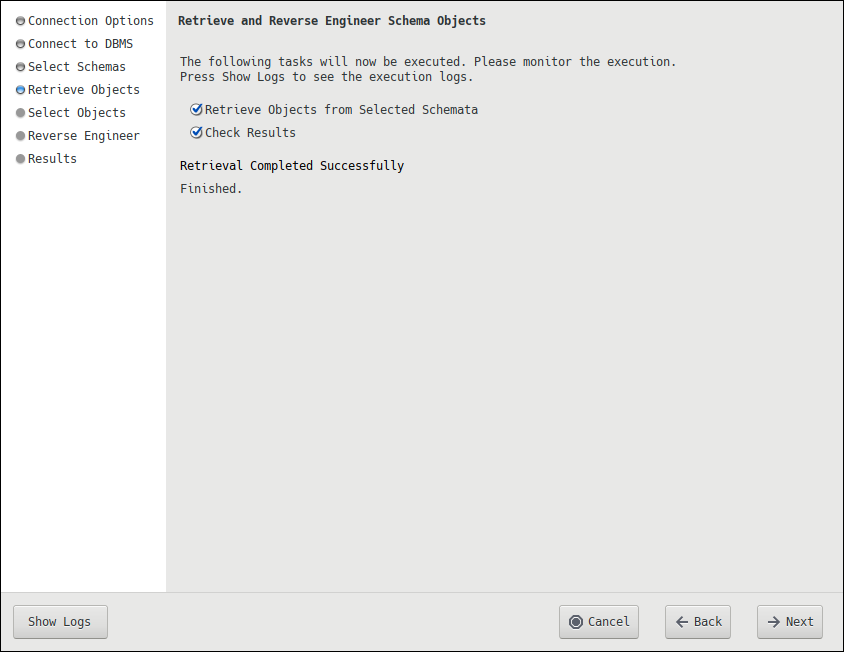Go Back to the previous step

(x=698, y=622)
